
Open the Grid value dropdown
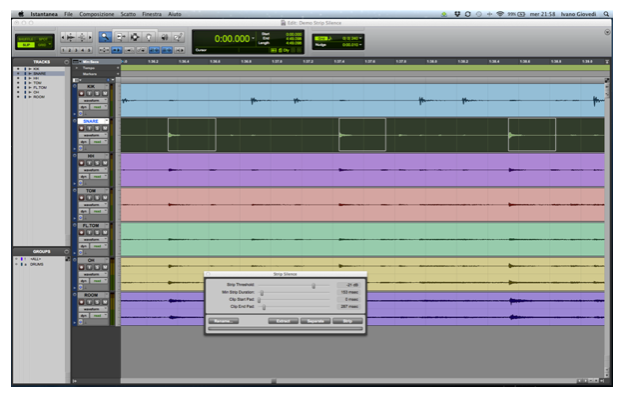361,39
